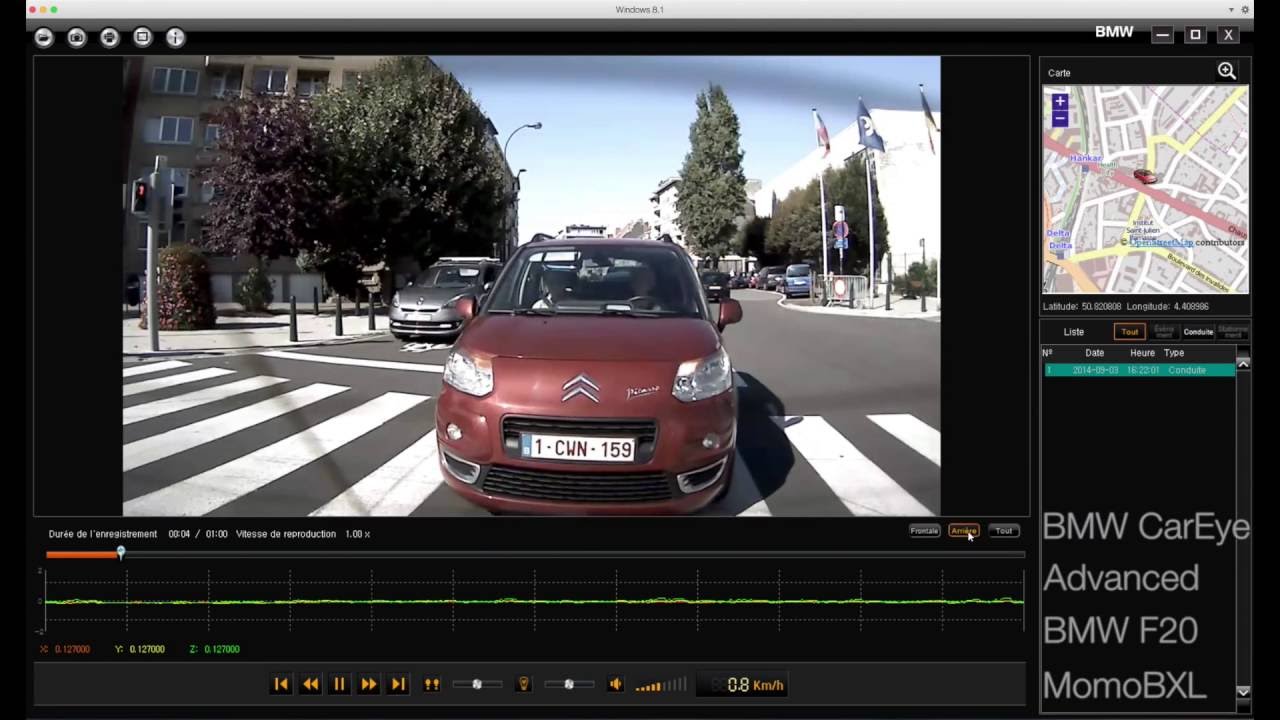This screenshot has height=720, width=1280.
Task: Click the green macOS window zoom button
Action: (55, 9)
